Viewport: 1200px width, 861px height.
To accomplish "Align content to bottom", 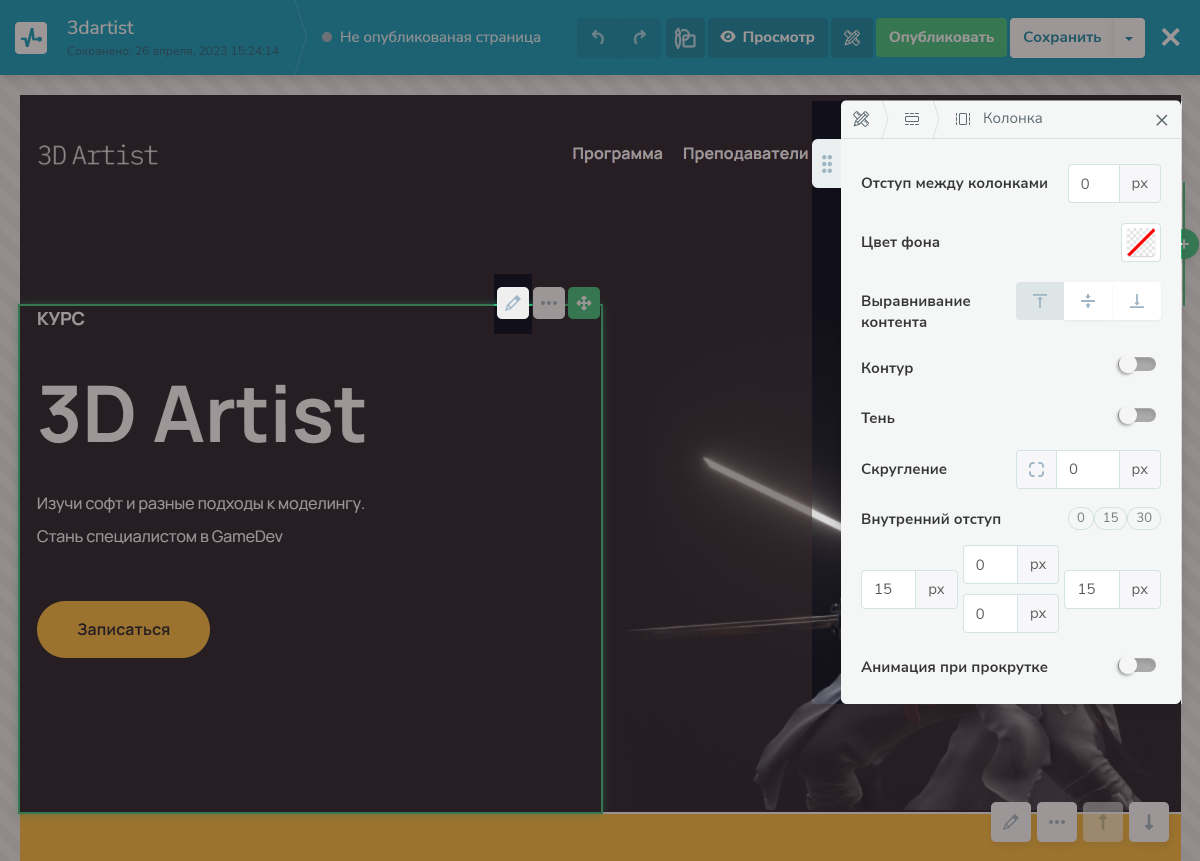I will coord(1137,301).
